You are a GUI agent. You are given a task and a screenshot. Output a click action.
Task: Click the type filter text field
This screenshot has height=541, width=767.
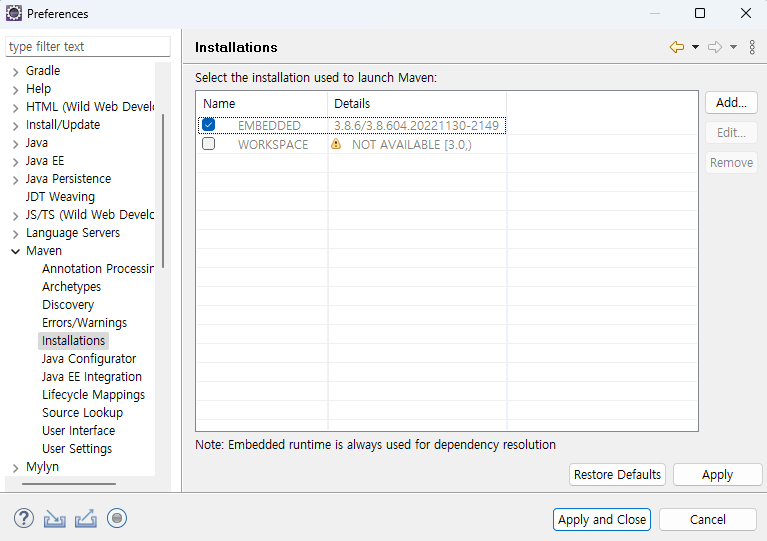tap(88, 46)
